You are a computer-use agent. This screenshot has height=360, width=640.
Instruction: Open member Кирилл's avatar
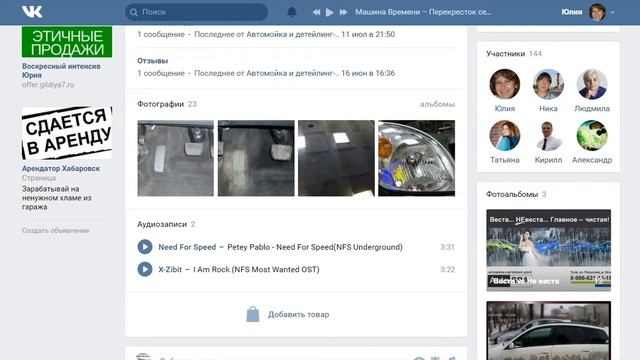548,136
